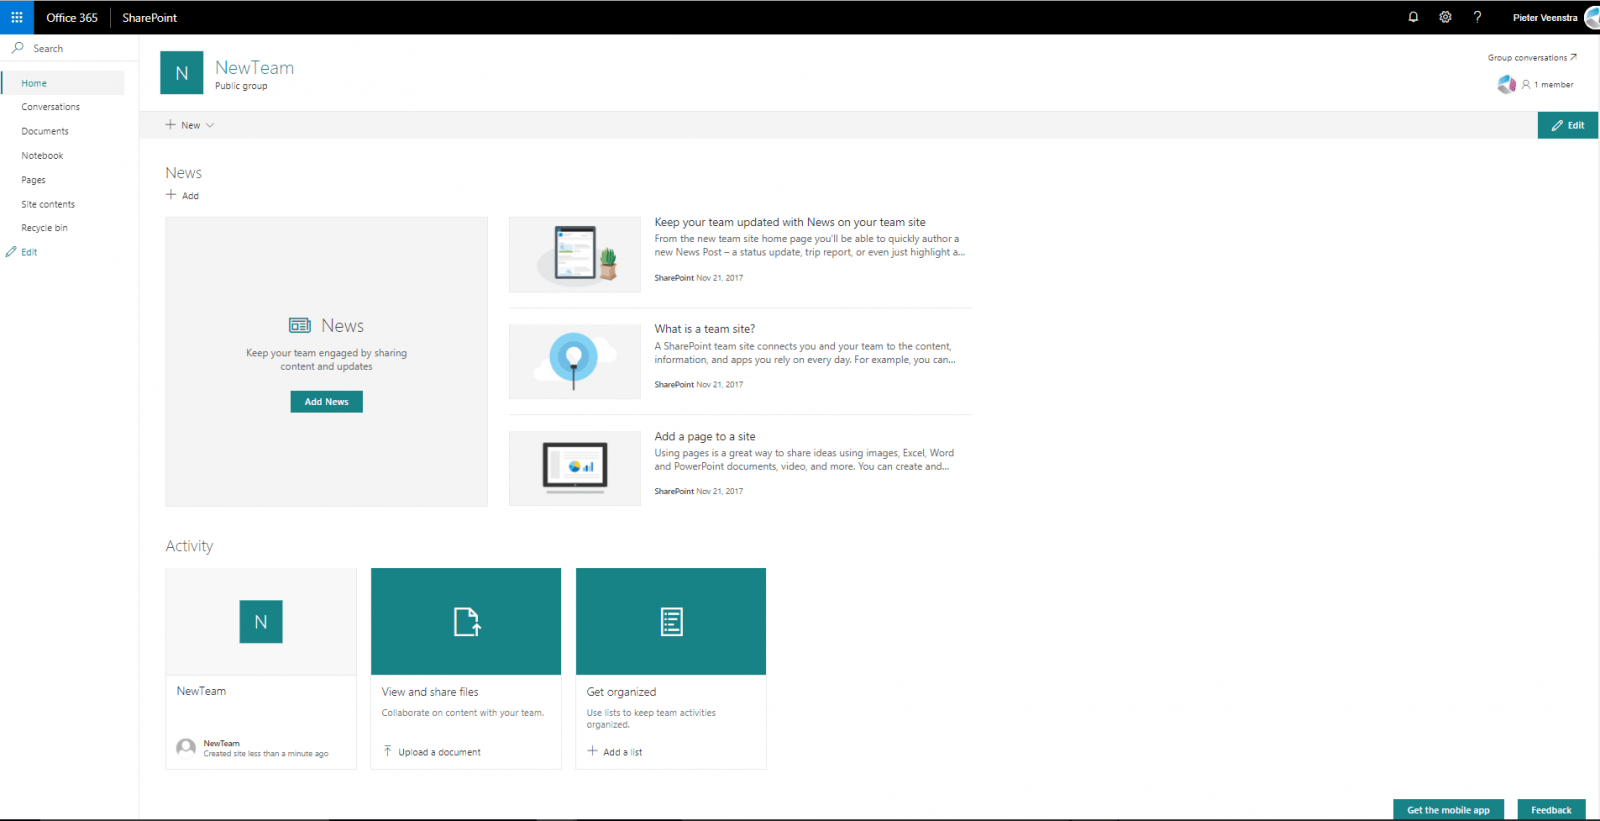Click the tablet thumbnail of first news post
The width and height of the screenshot is (1600, 821).
tap(575, 255)
